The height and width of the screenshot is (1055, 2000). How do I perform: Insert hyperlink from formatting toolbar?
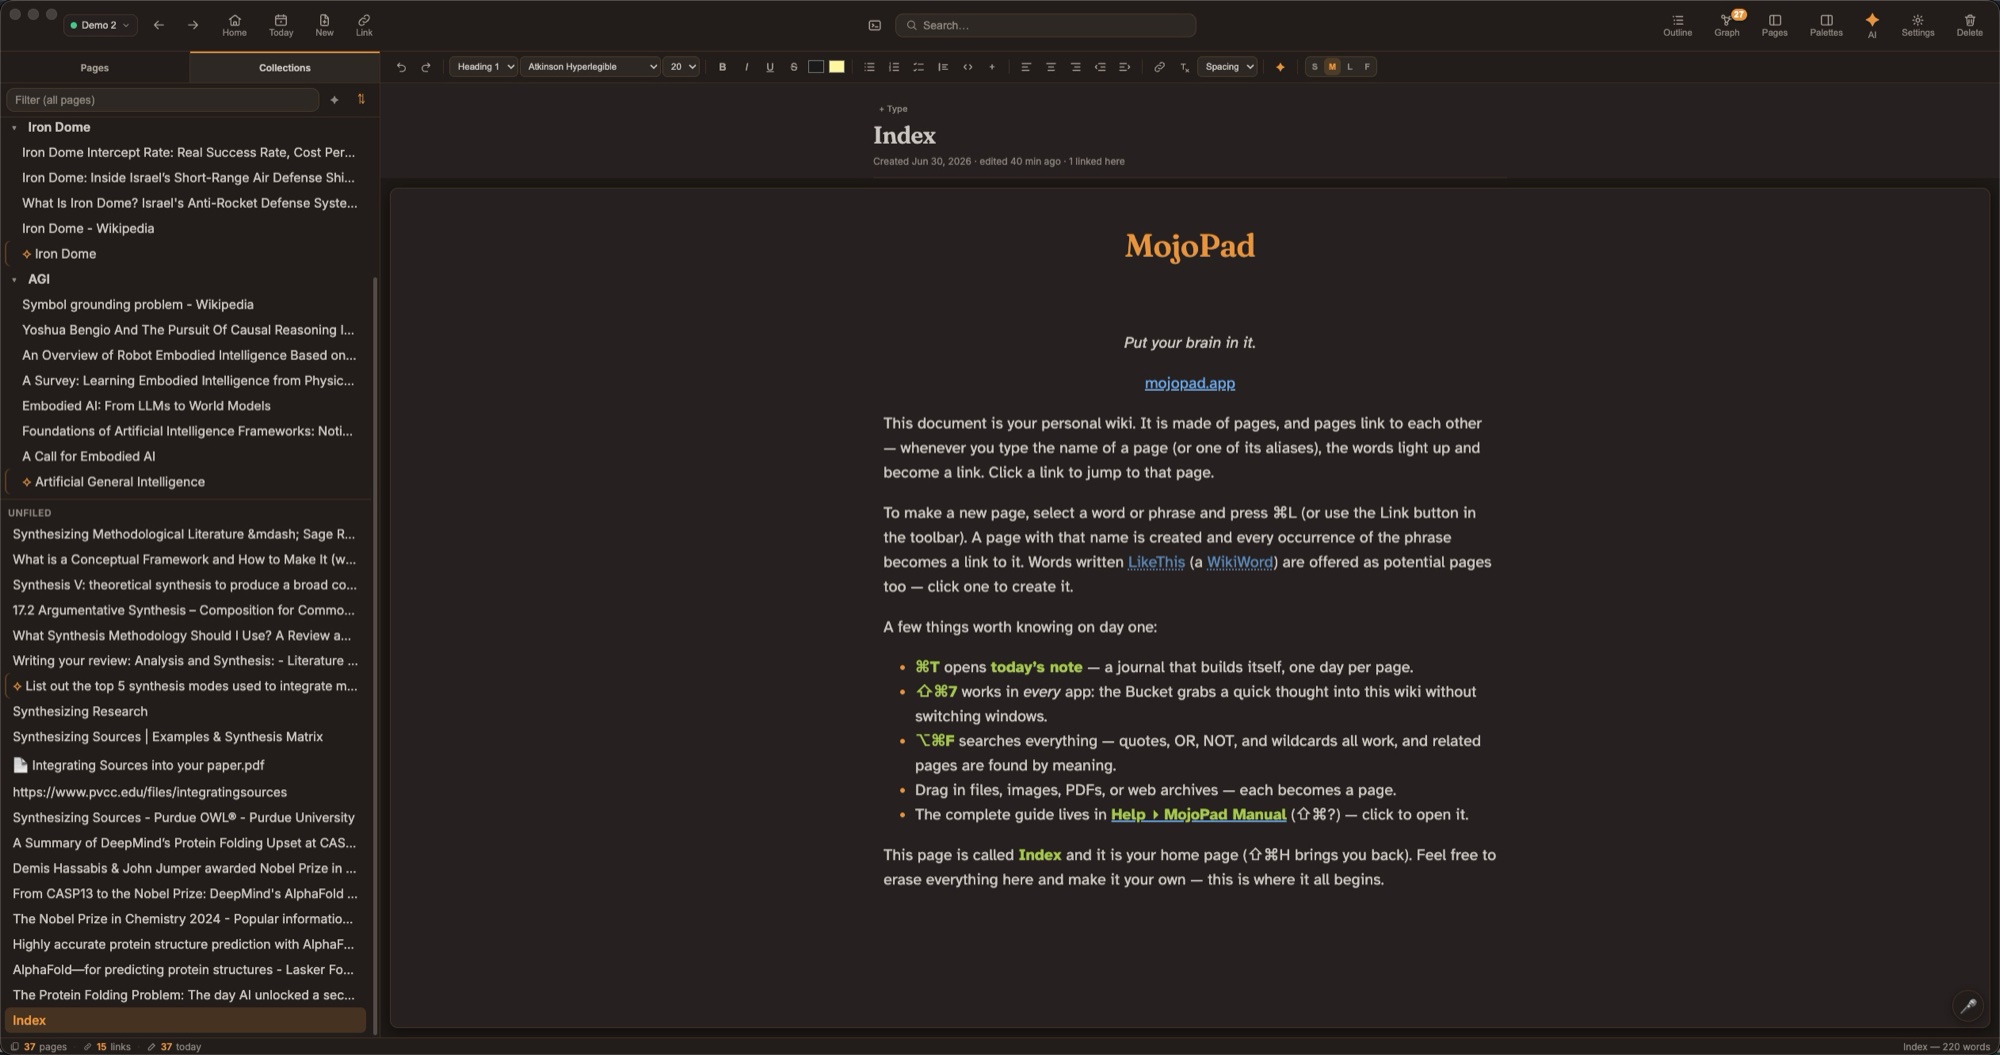coord(1159,67)
